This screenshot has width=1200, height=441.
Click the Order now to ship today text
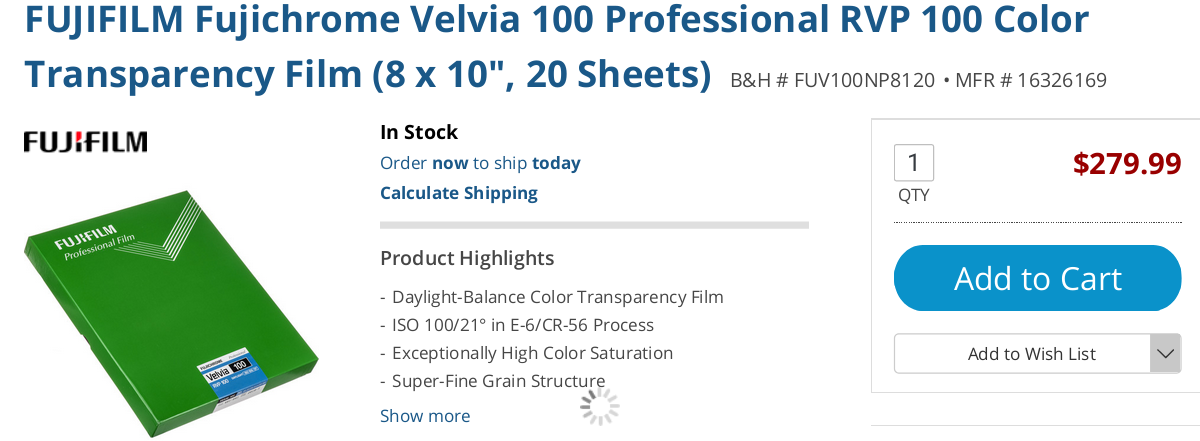point(480,163)
